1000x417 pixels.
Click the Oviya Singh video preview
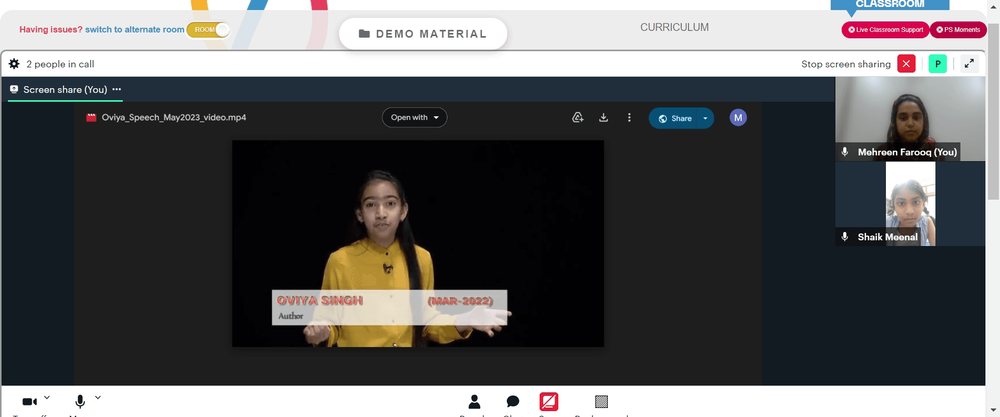(x=418, y=244)
